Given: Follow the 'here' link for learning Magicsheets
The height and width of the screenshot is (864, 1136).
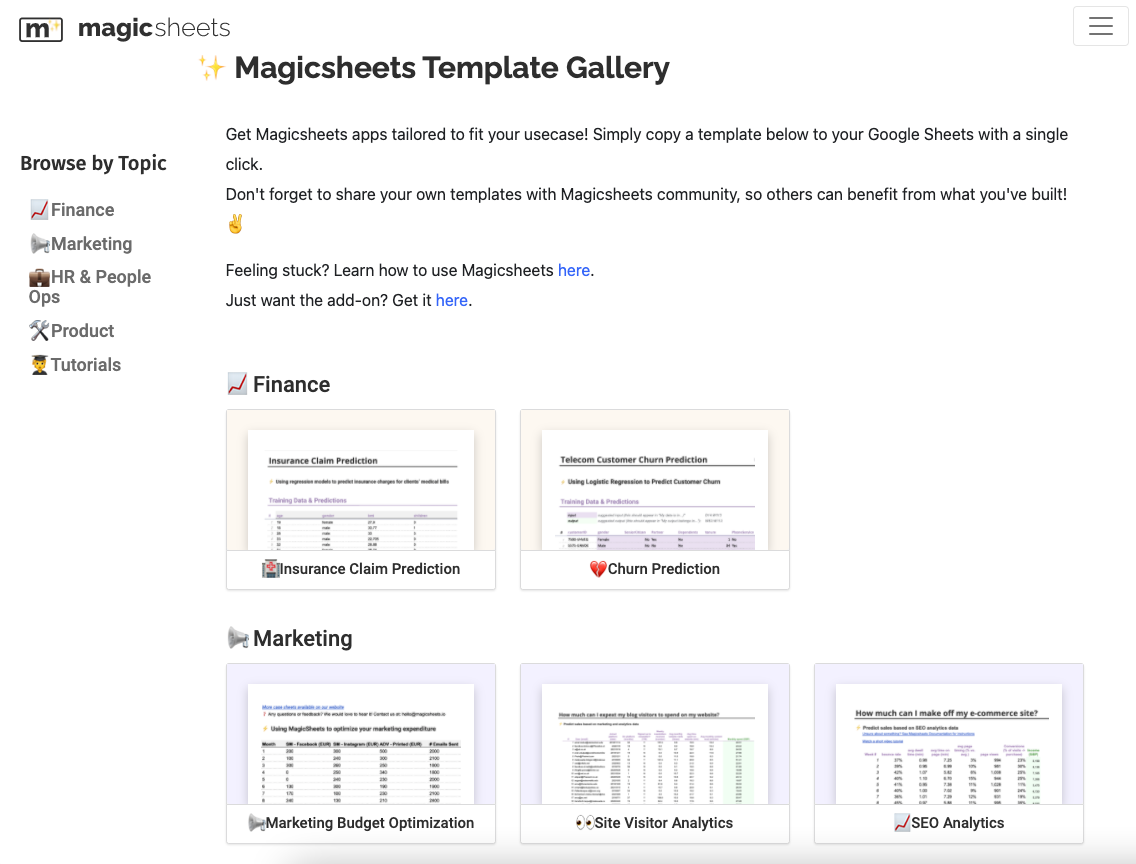Looking at the screenshot, I should 573,270.
